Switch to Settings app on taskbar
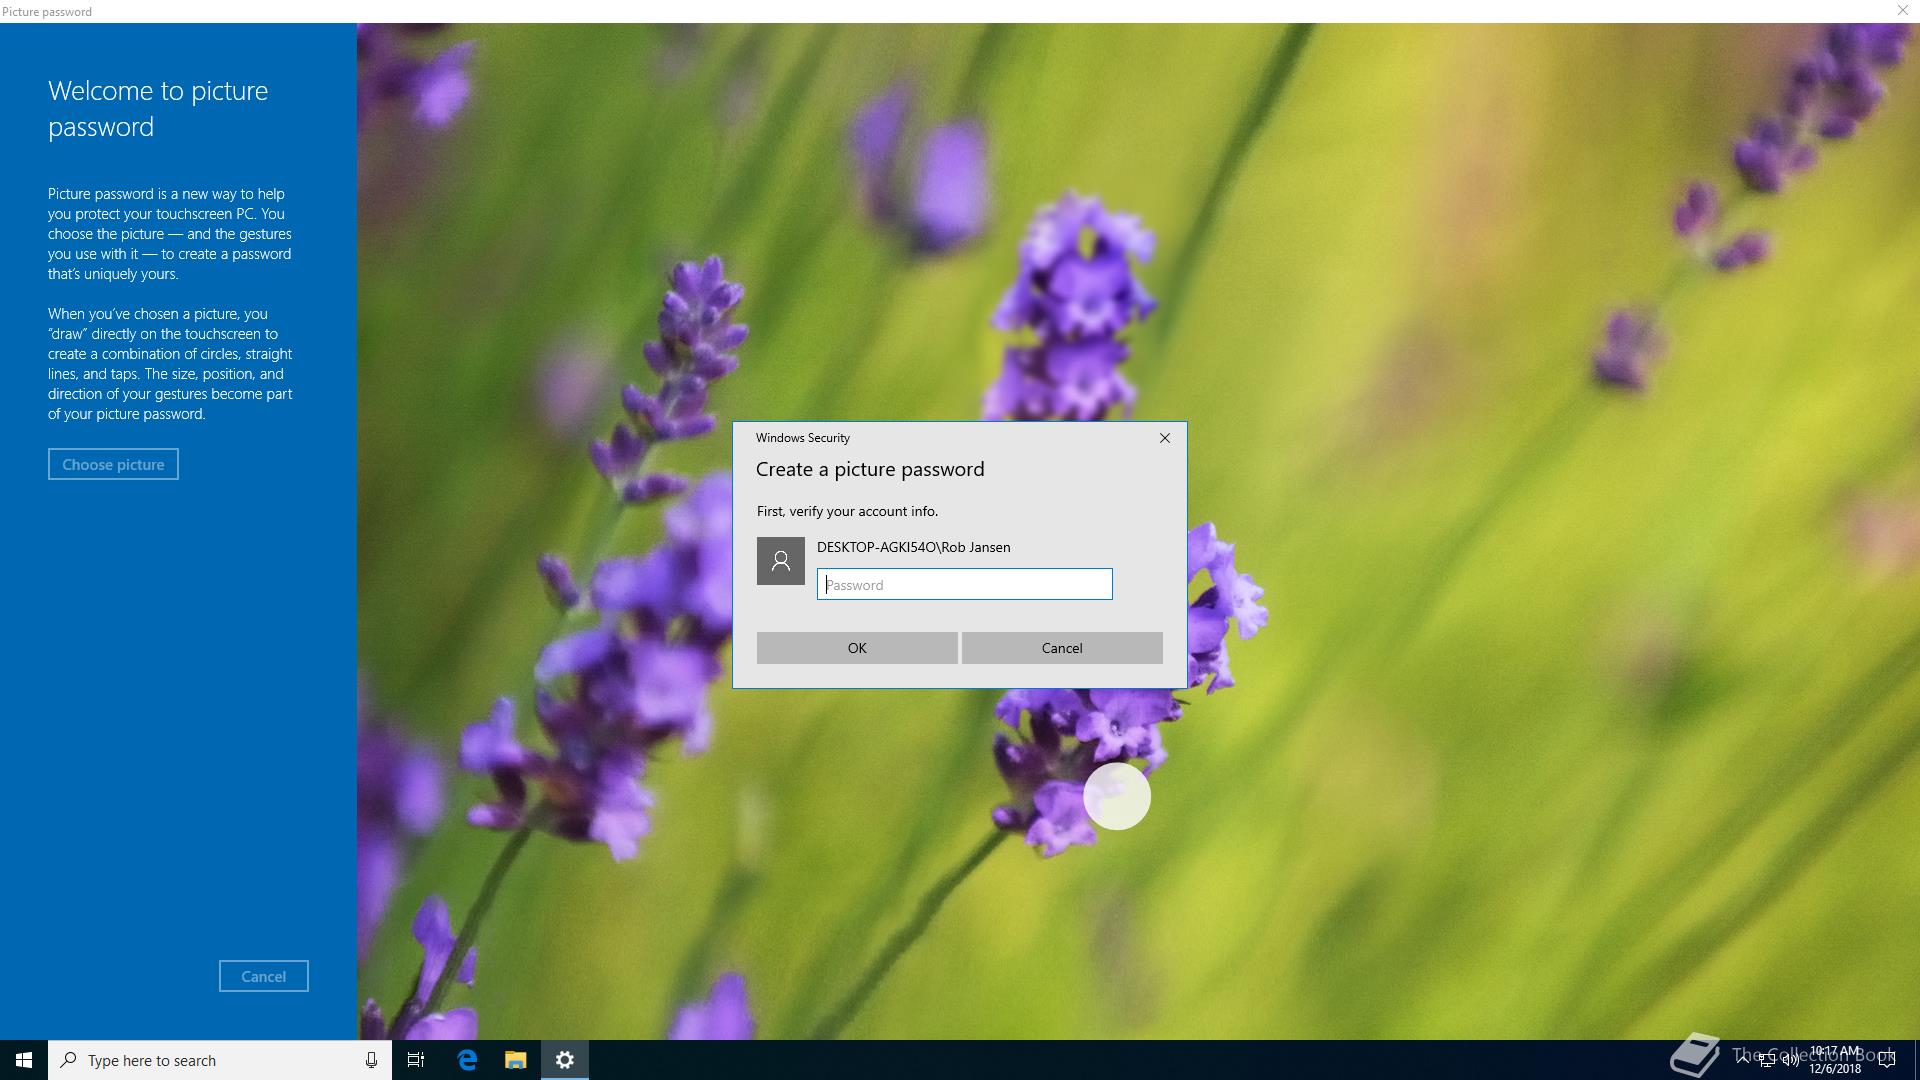The image size is (1920, 1080). pos(565,1060)
